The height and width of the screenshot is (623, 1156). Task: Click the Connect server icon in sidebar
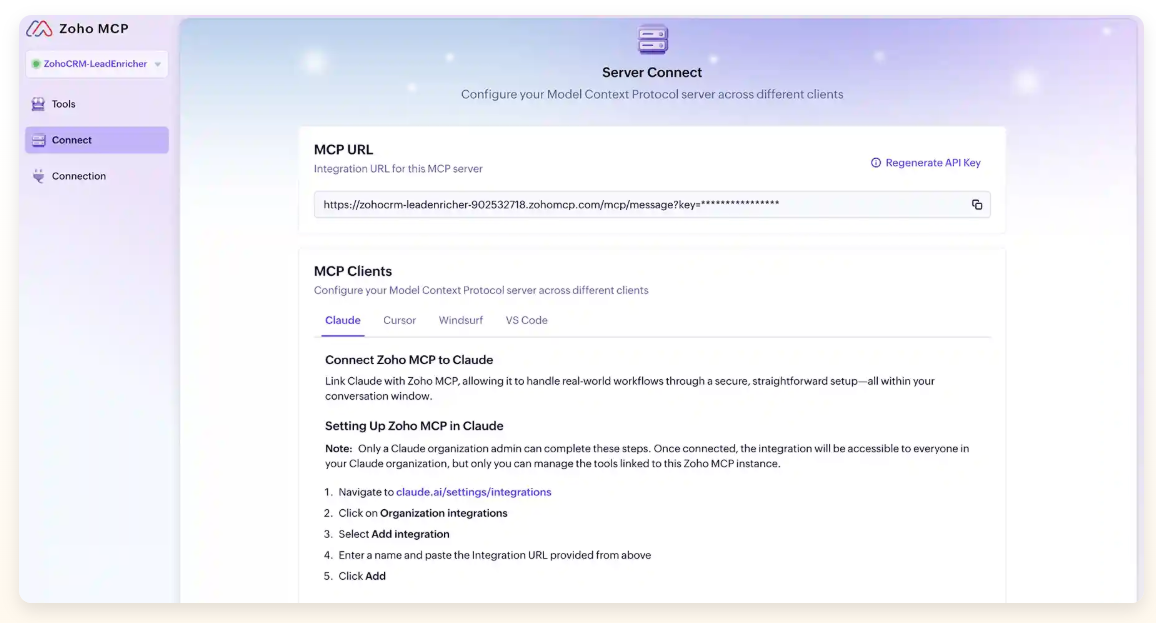38,140
